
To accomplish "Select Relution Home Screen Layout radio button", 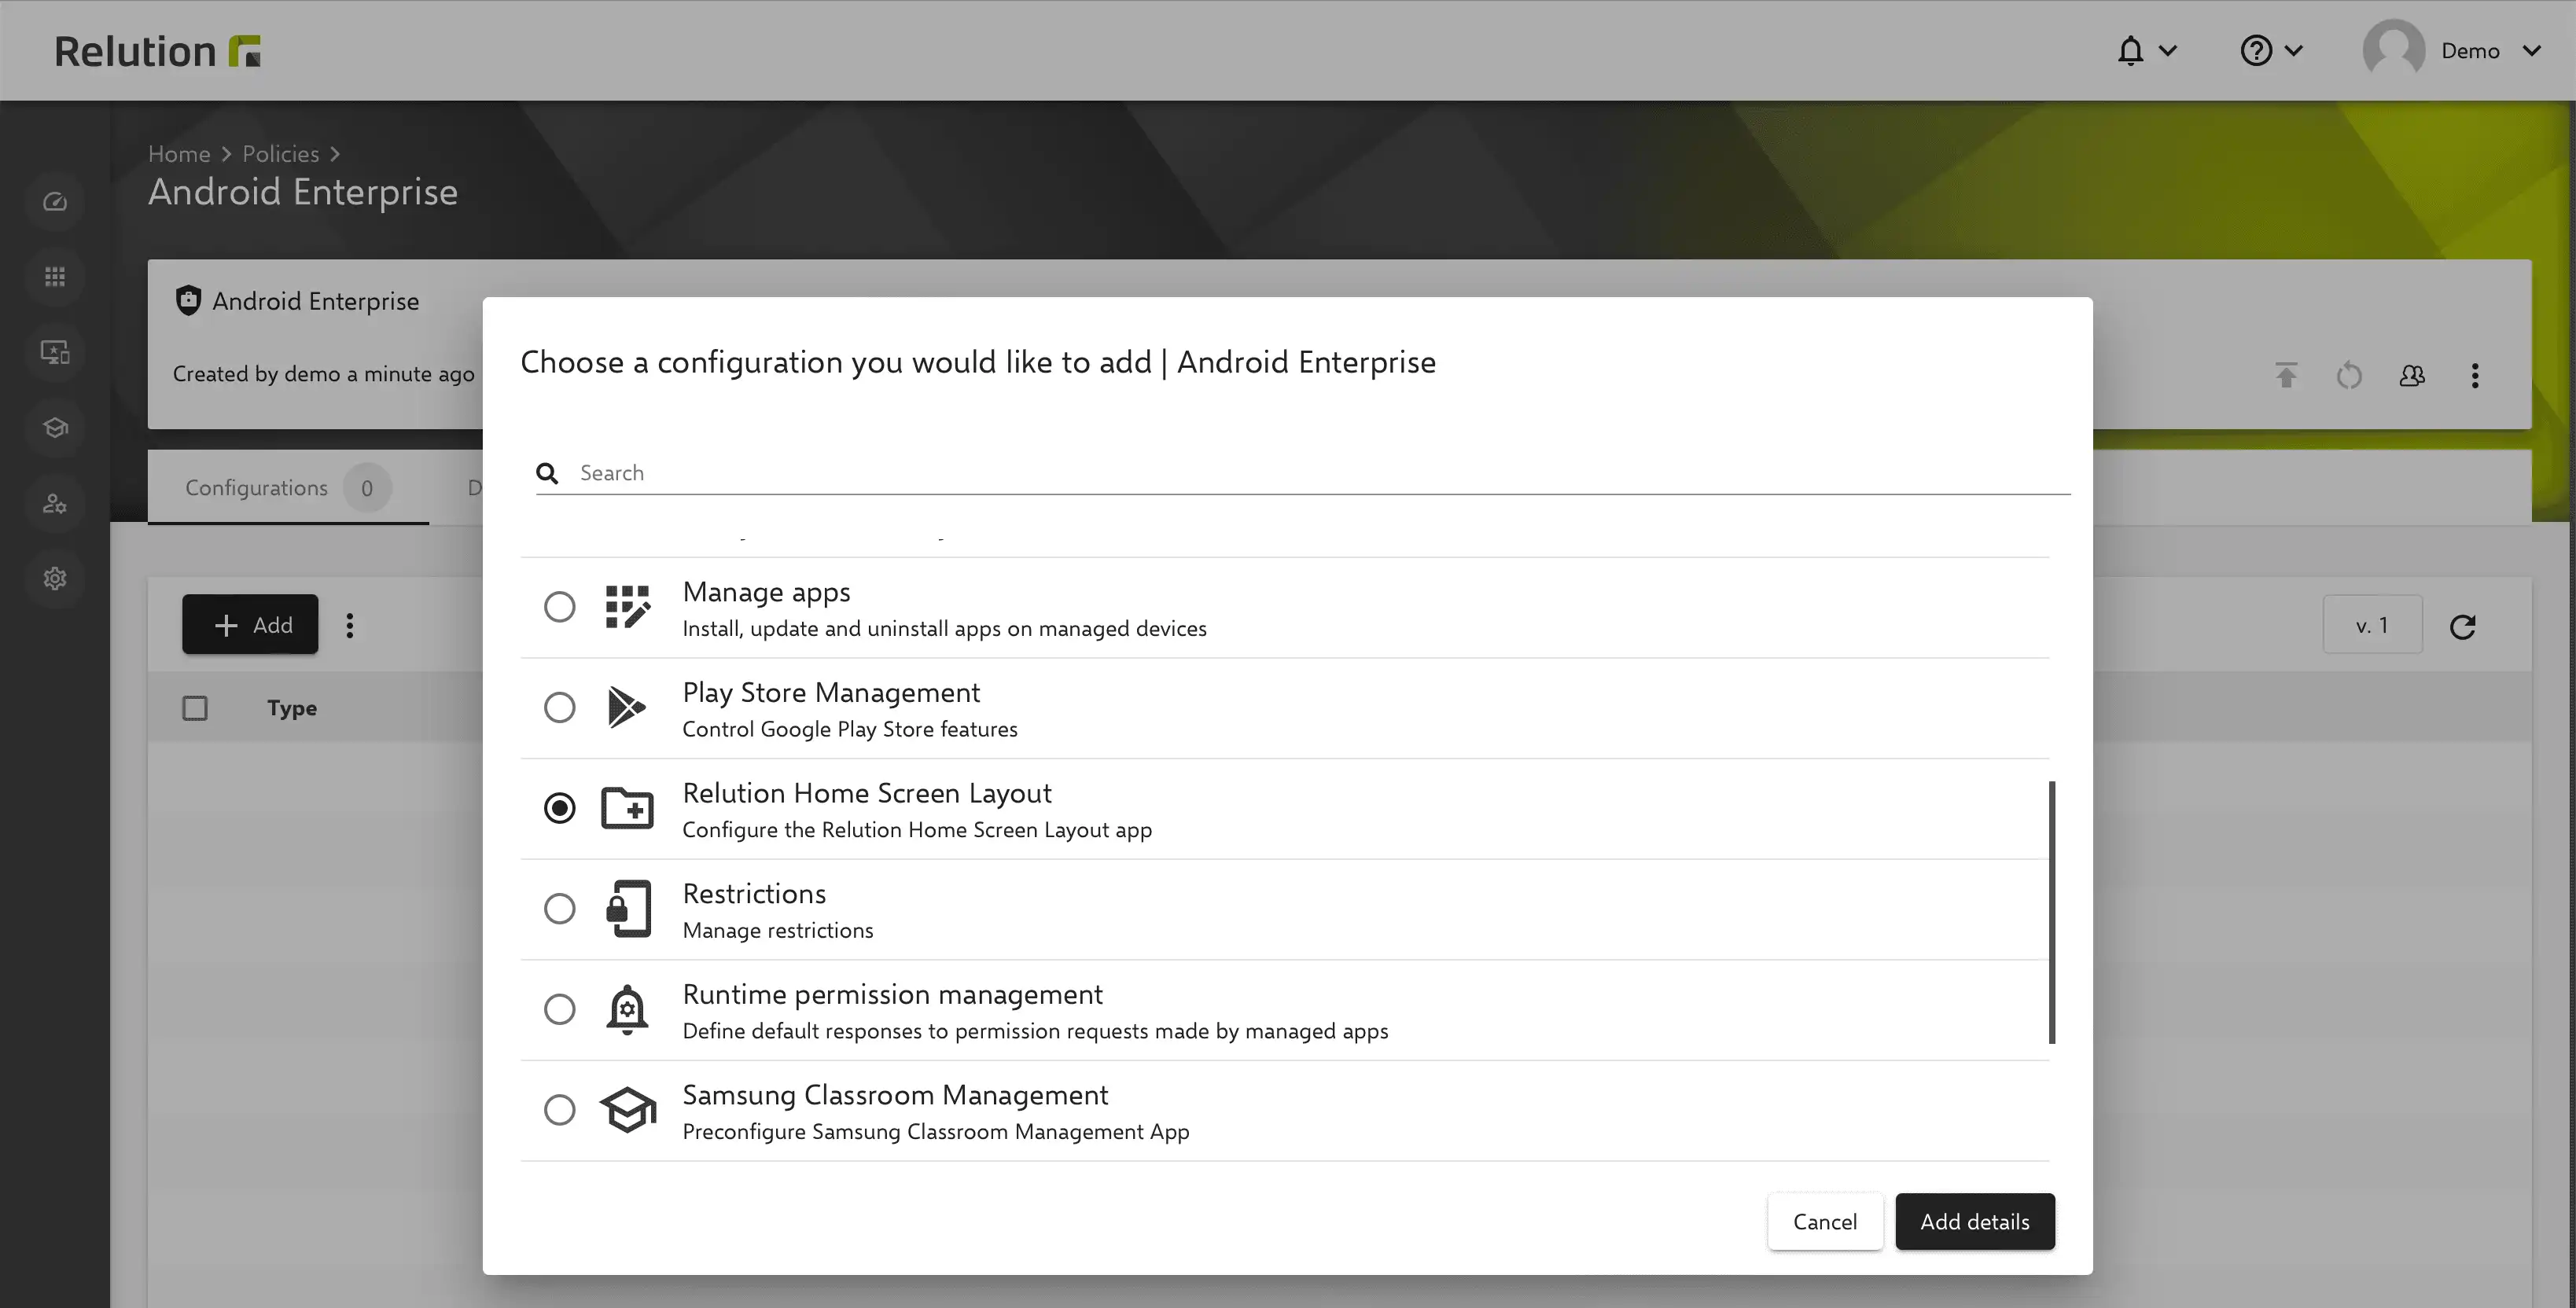I will tap(560, 808).
